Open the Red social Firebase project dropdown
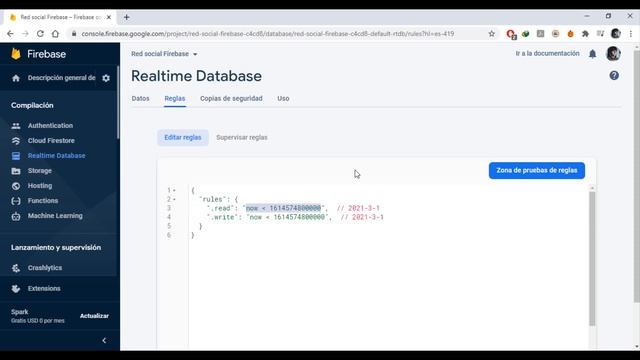 click(164, 54)
